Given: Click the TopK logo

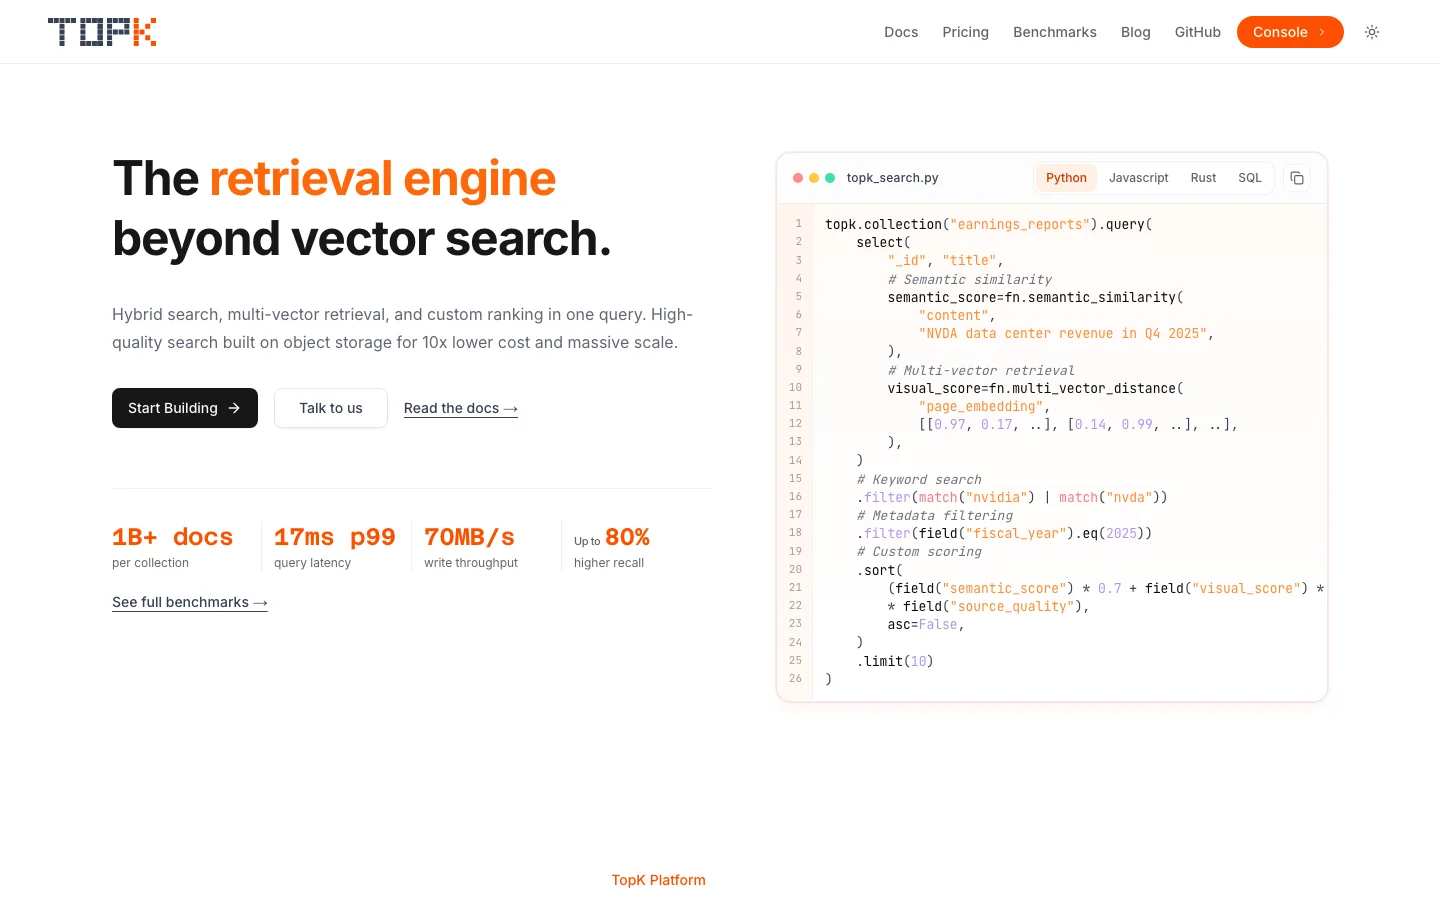Looking at the screenshot, I should (102, 32).
